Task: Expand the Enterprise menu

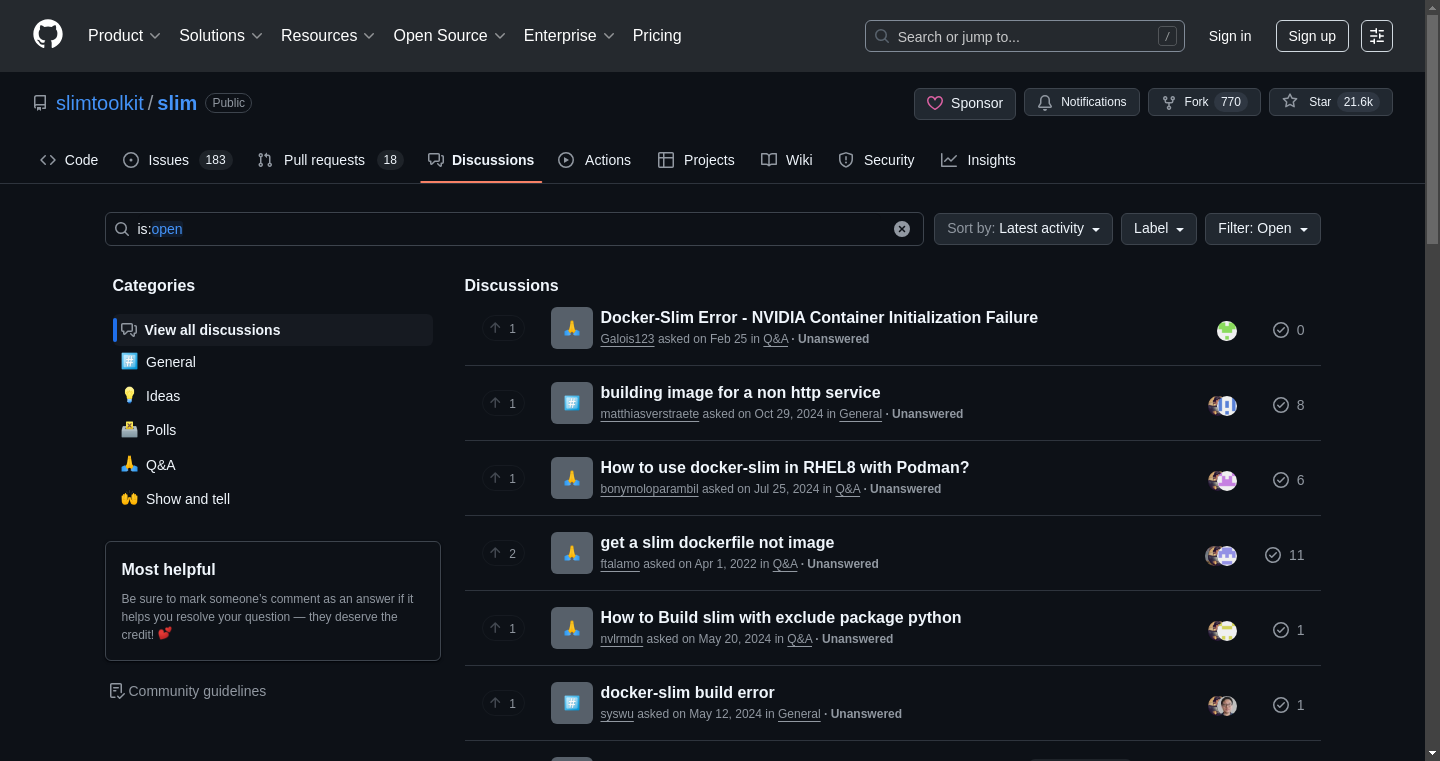Action: click(569, 36)
